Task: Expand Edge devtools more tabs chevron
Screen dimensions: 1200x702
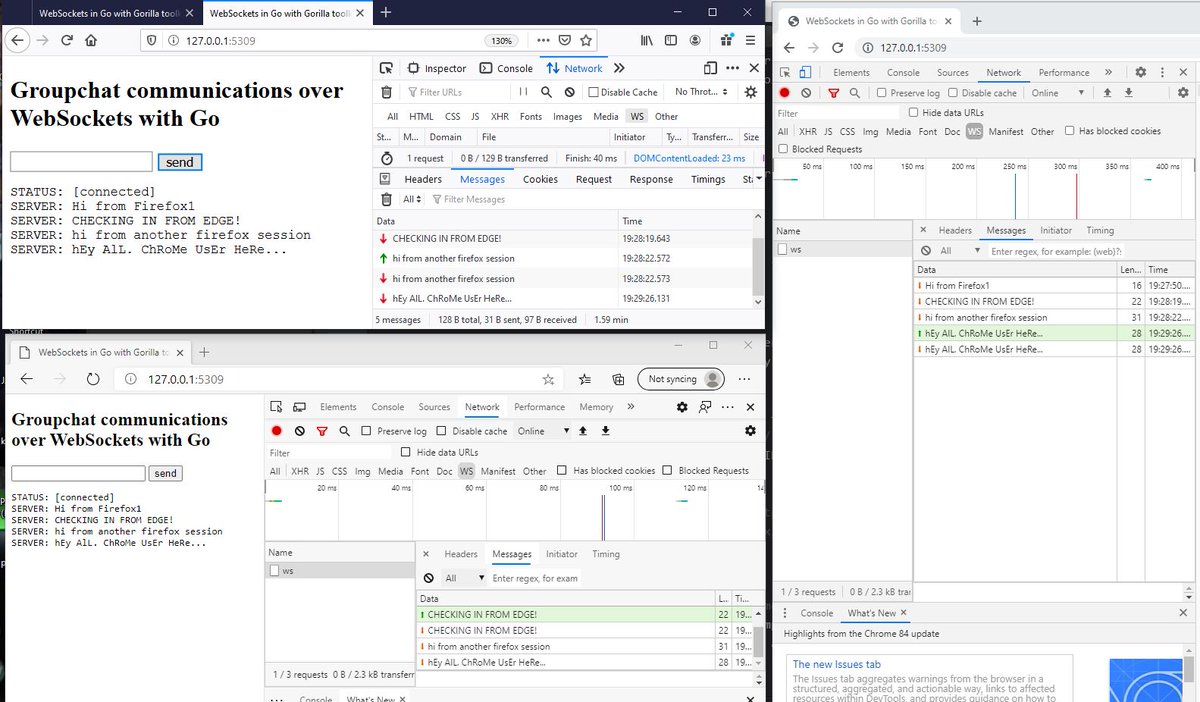Action: [x=631, y=407]
